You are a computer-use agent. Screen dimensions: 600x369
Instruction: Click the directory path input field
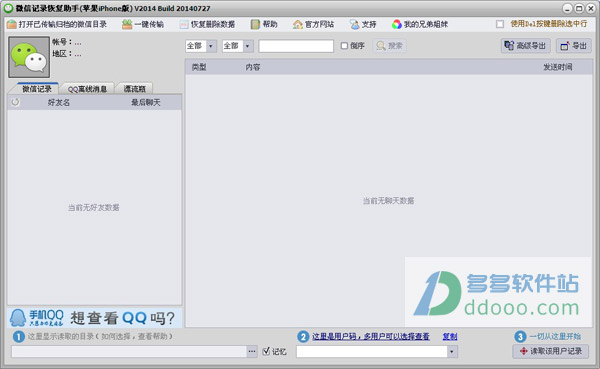click(x=129, y=351)
